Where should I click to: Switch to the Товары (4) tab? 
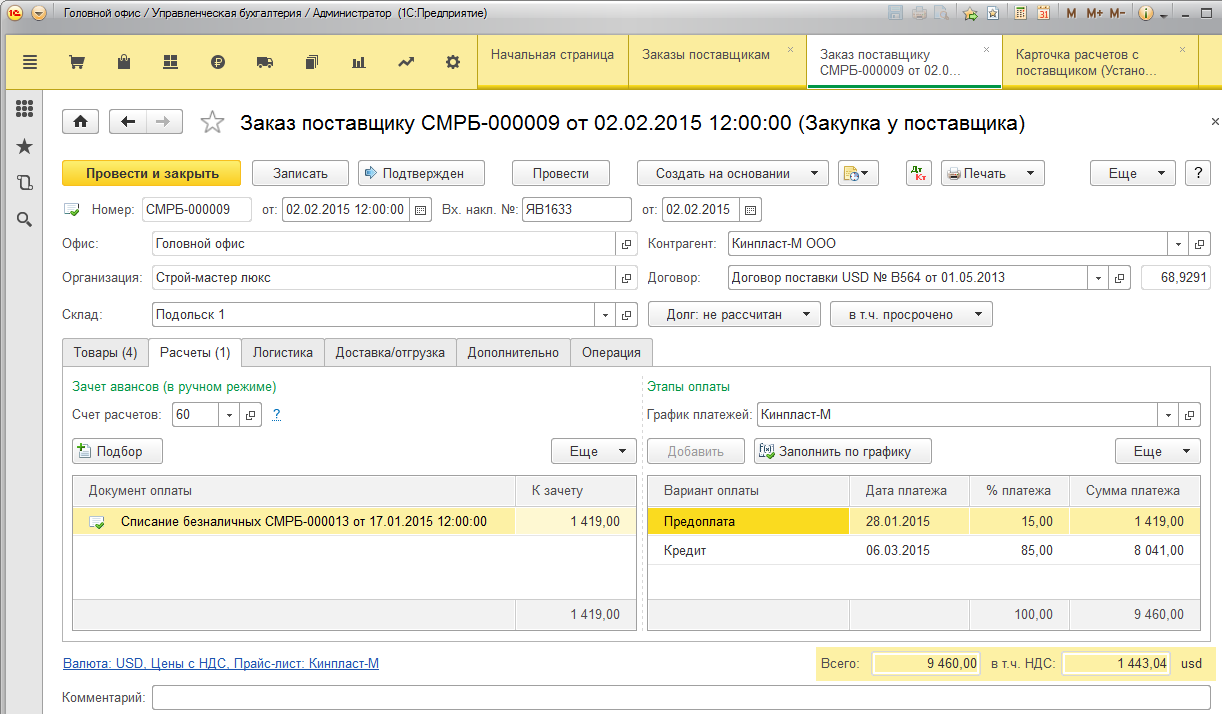pyautogui.click(x=105, y=352)
